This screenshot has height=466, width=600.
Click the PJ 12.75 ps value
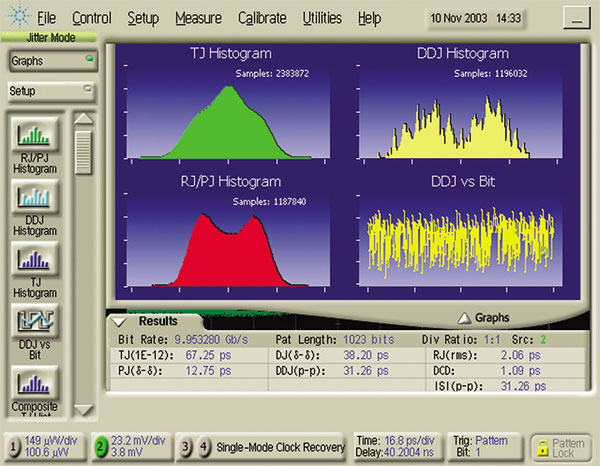click(x=208, y=371)
